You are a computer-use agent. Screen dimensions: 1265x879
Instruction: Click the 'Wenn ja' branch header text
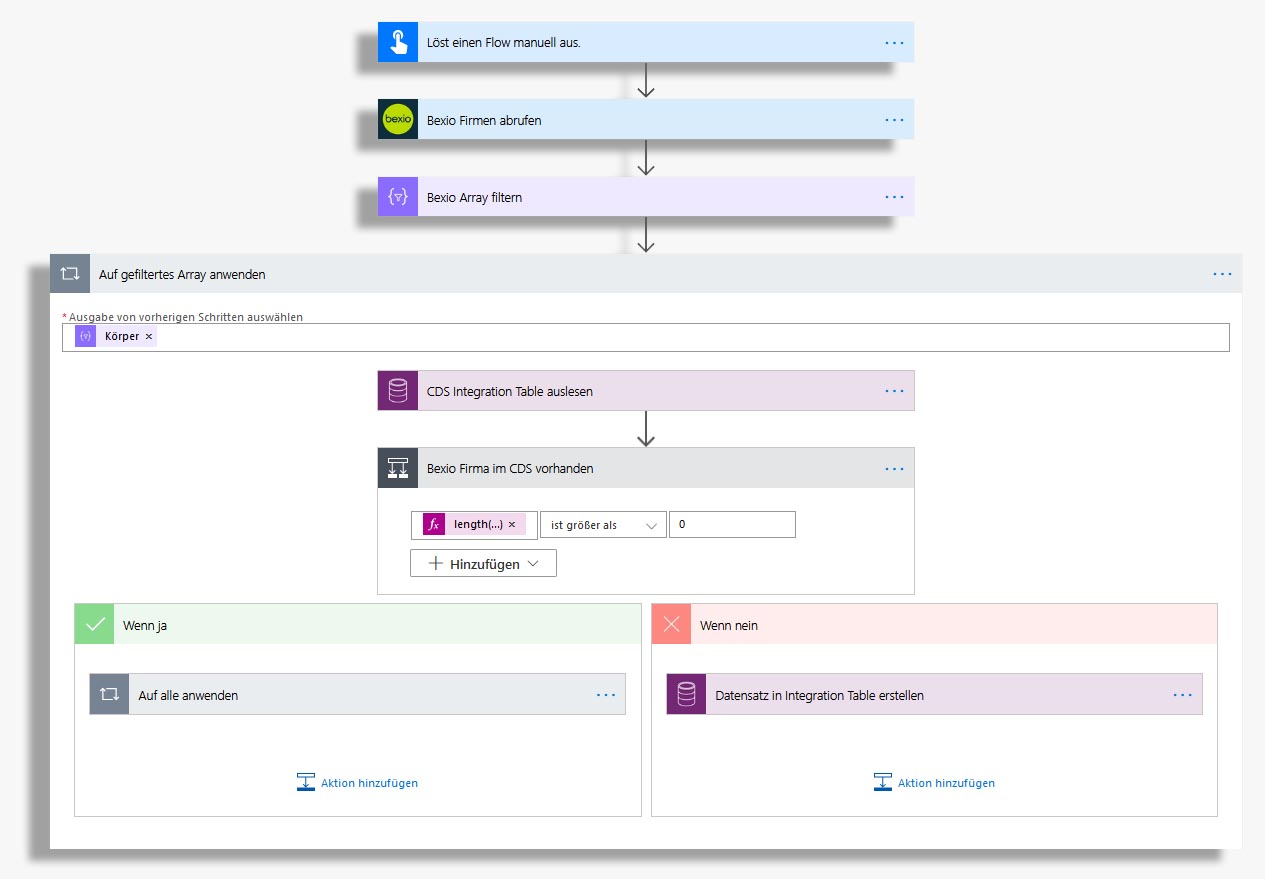tap(146, 625)
